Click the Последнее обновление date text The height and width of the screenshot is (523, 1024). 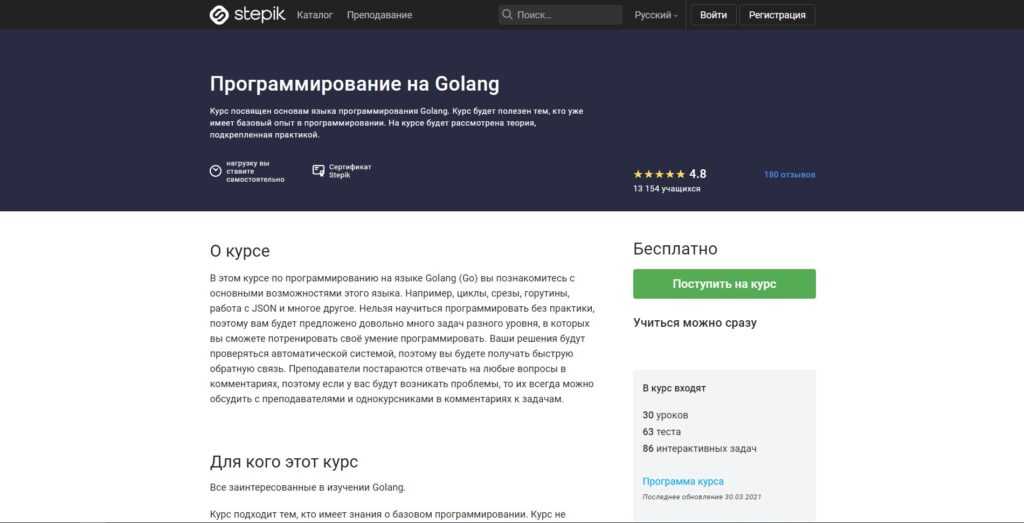pos(702,497)
